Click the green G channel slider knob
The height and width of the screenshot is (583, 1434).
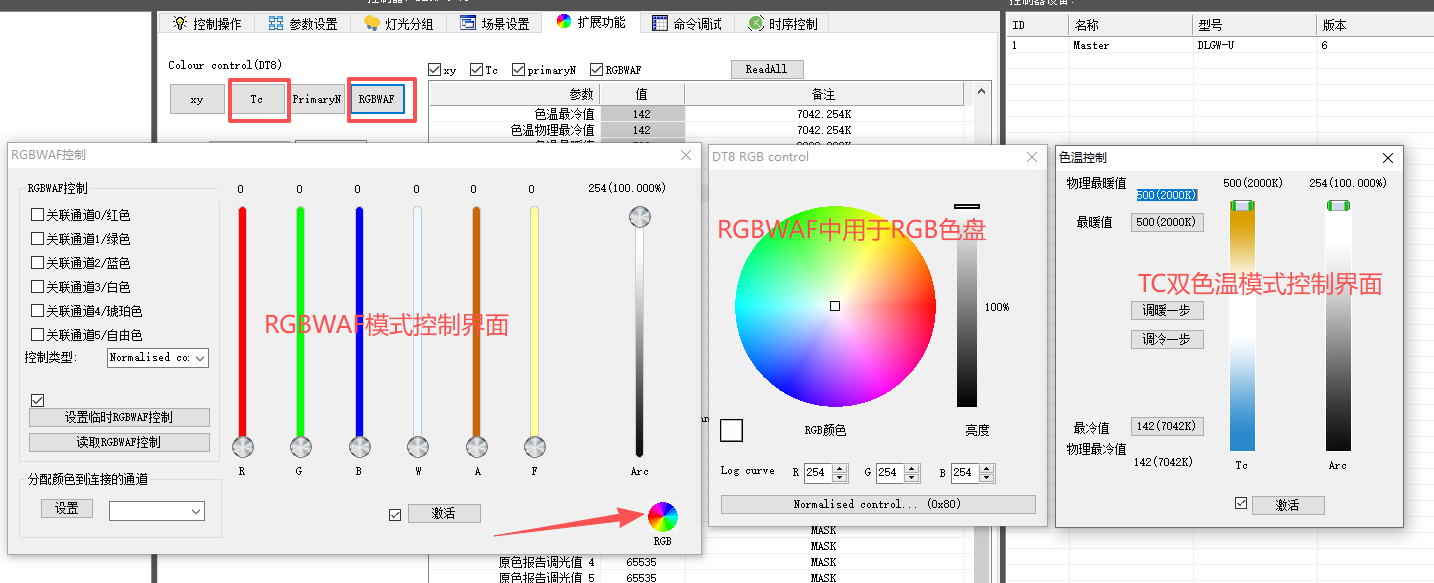(300, 446)
